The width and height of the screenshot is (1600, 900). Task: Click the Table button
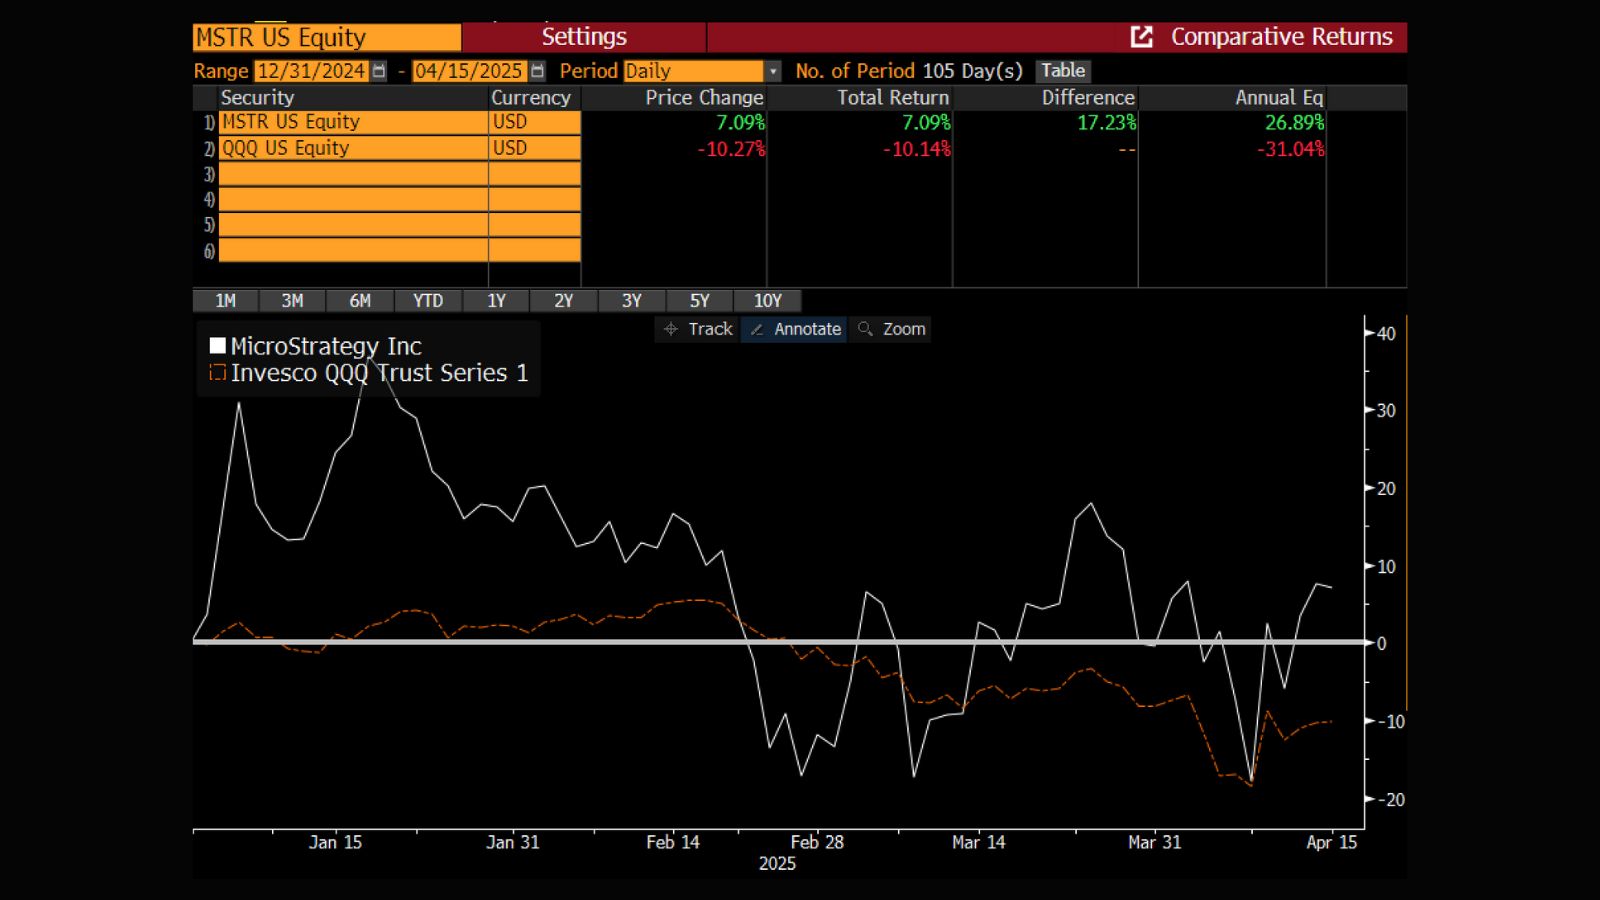tap(1063, 71)
